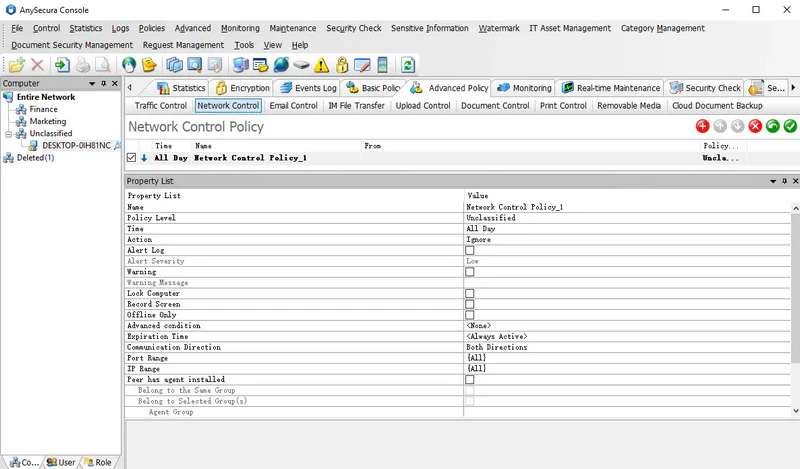Click the padlock toolbar icon
Viewport: 800px width, 469px height.
pyautogui.click(x=342, y=65)
